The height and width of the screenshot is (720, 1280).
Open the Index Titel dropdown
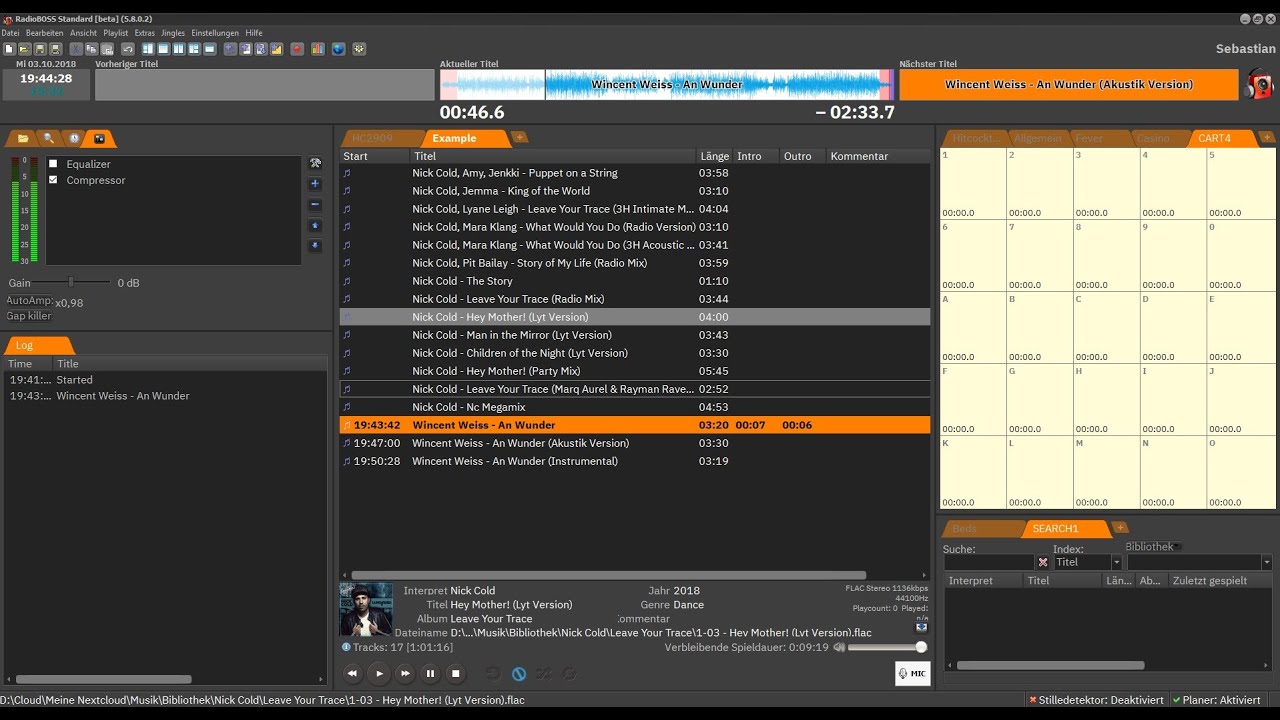tap(1116, 563)
